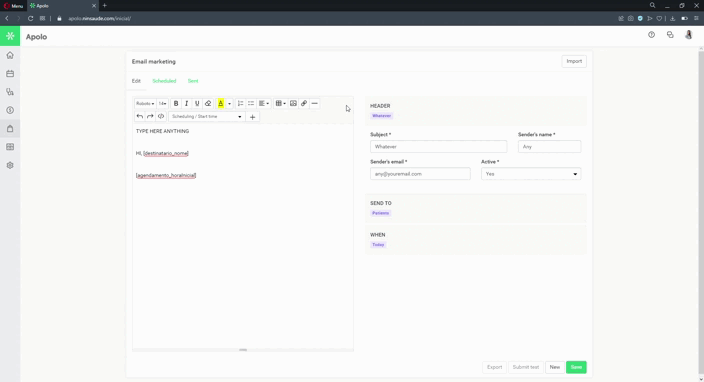Screen dimensions: 704x382
Task: Open the help question mark icon
Action: [x=651, y=35]
